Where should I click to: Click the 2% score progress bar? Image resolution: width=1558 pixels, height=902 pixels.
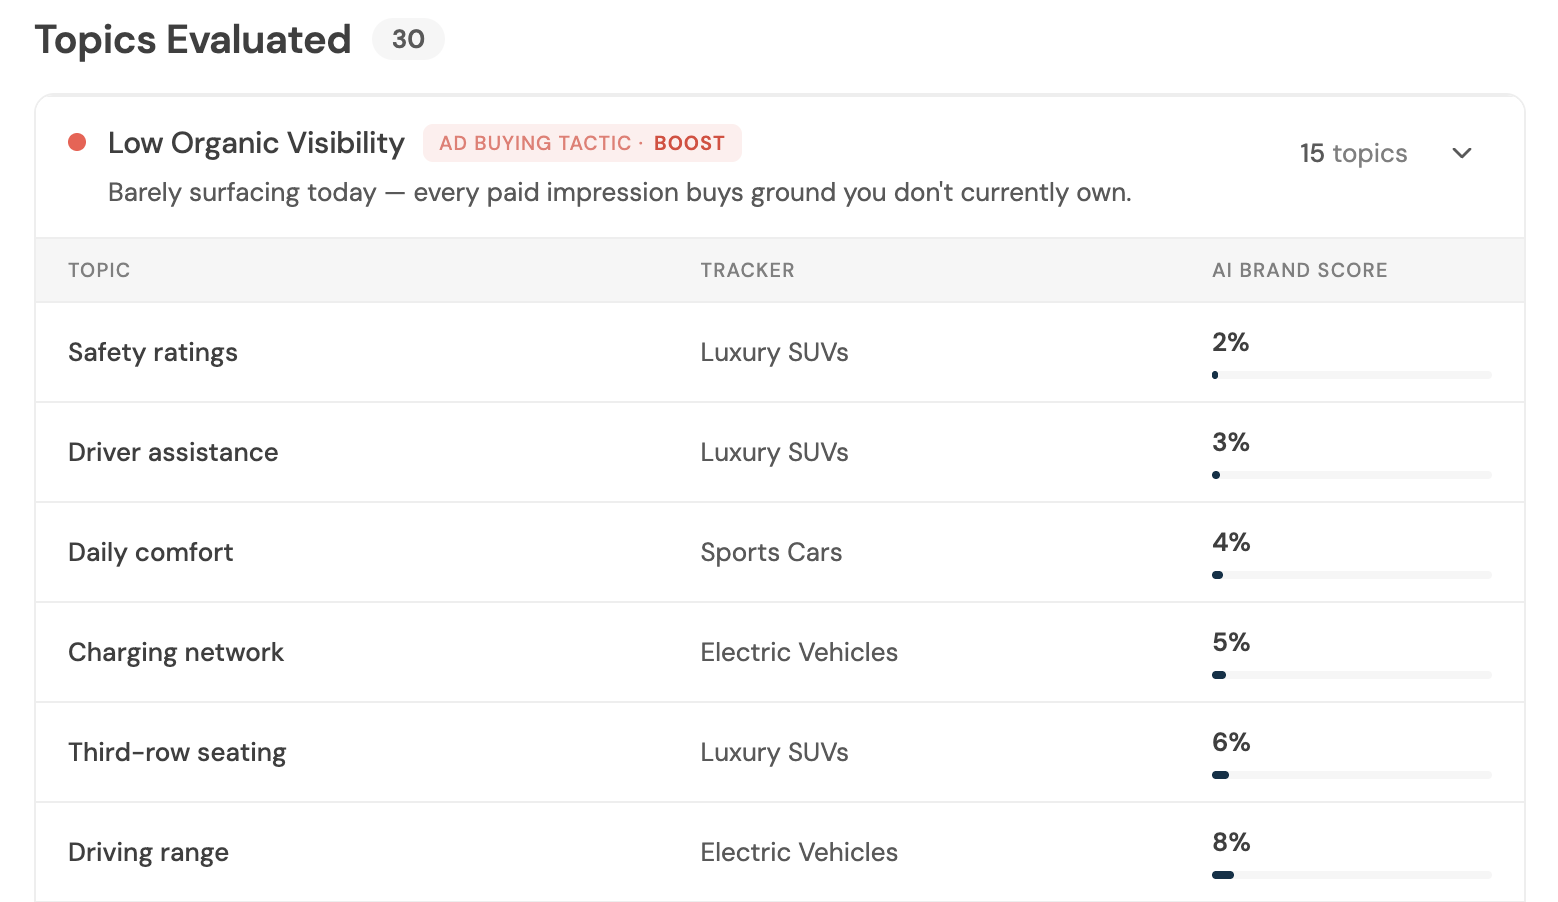(x=1352, y=375)
